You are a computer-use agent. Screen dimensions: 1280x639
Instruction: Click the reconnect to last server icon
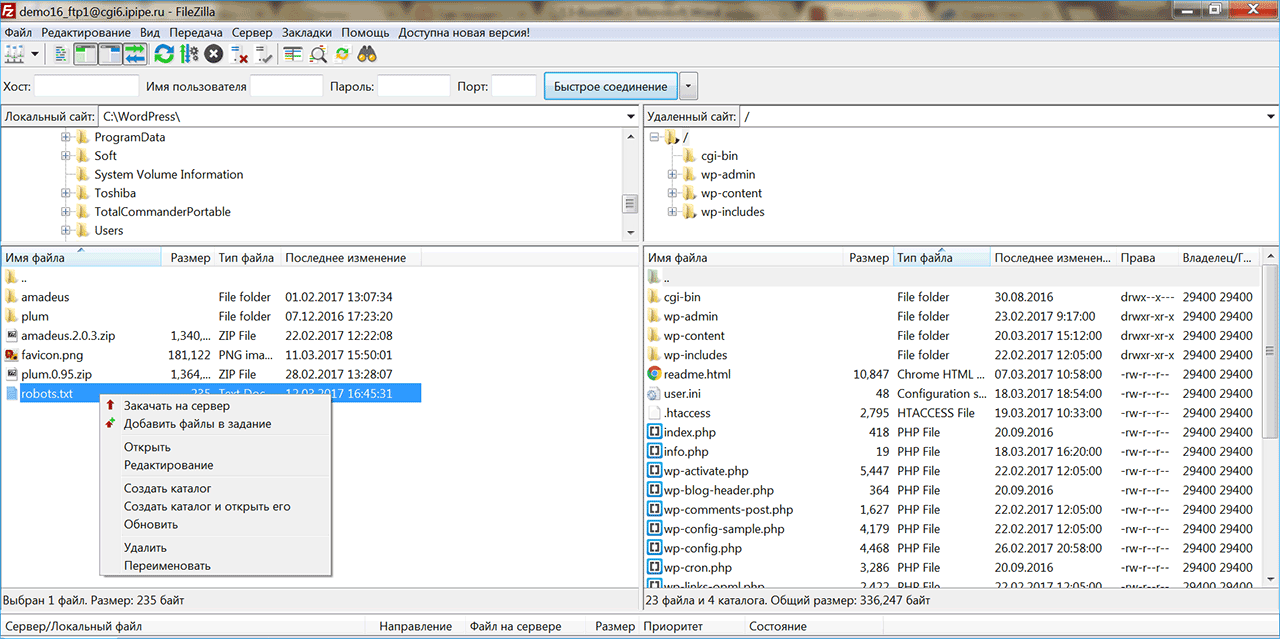[264, 54]
